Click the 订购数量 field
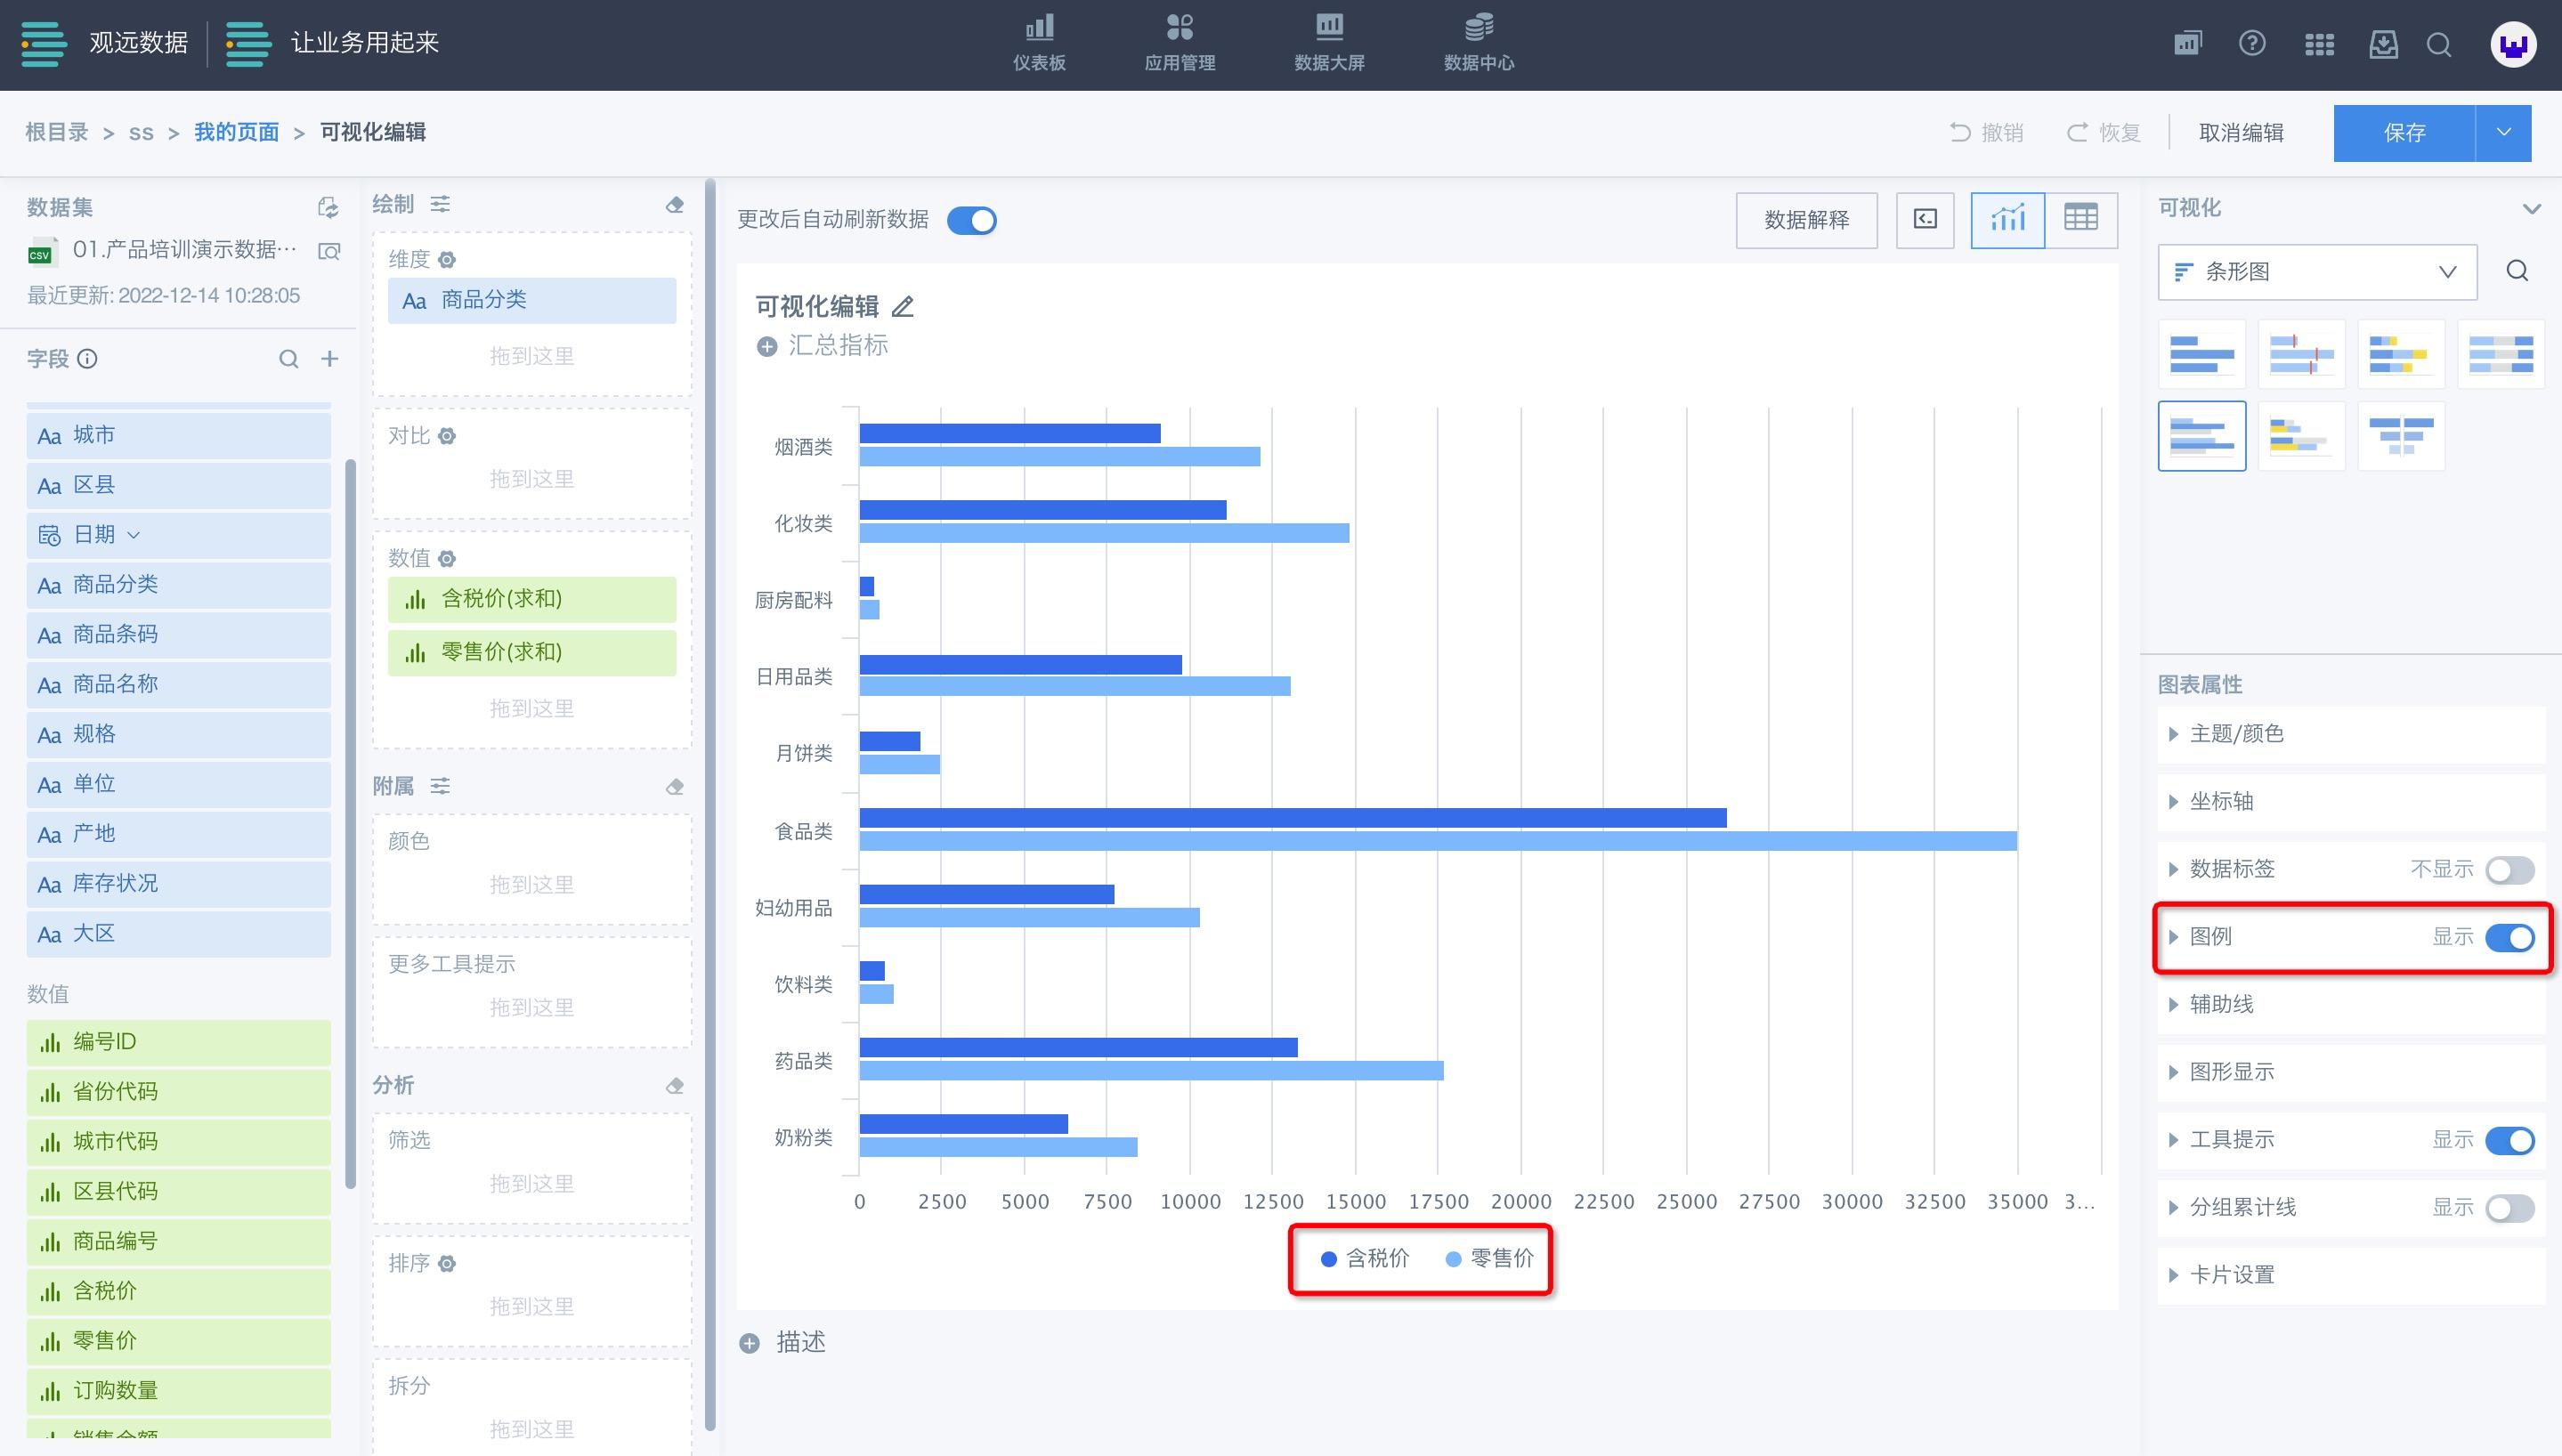 tap(179, 1392)
